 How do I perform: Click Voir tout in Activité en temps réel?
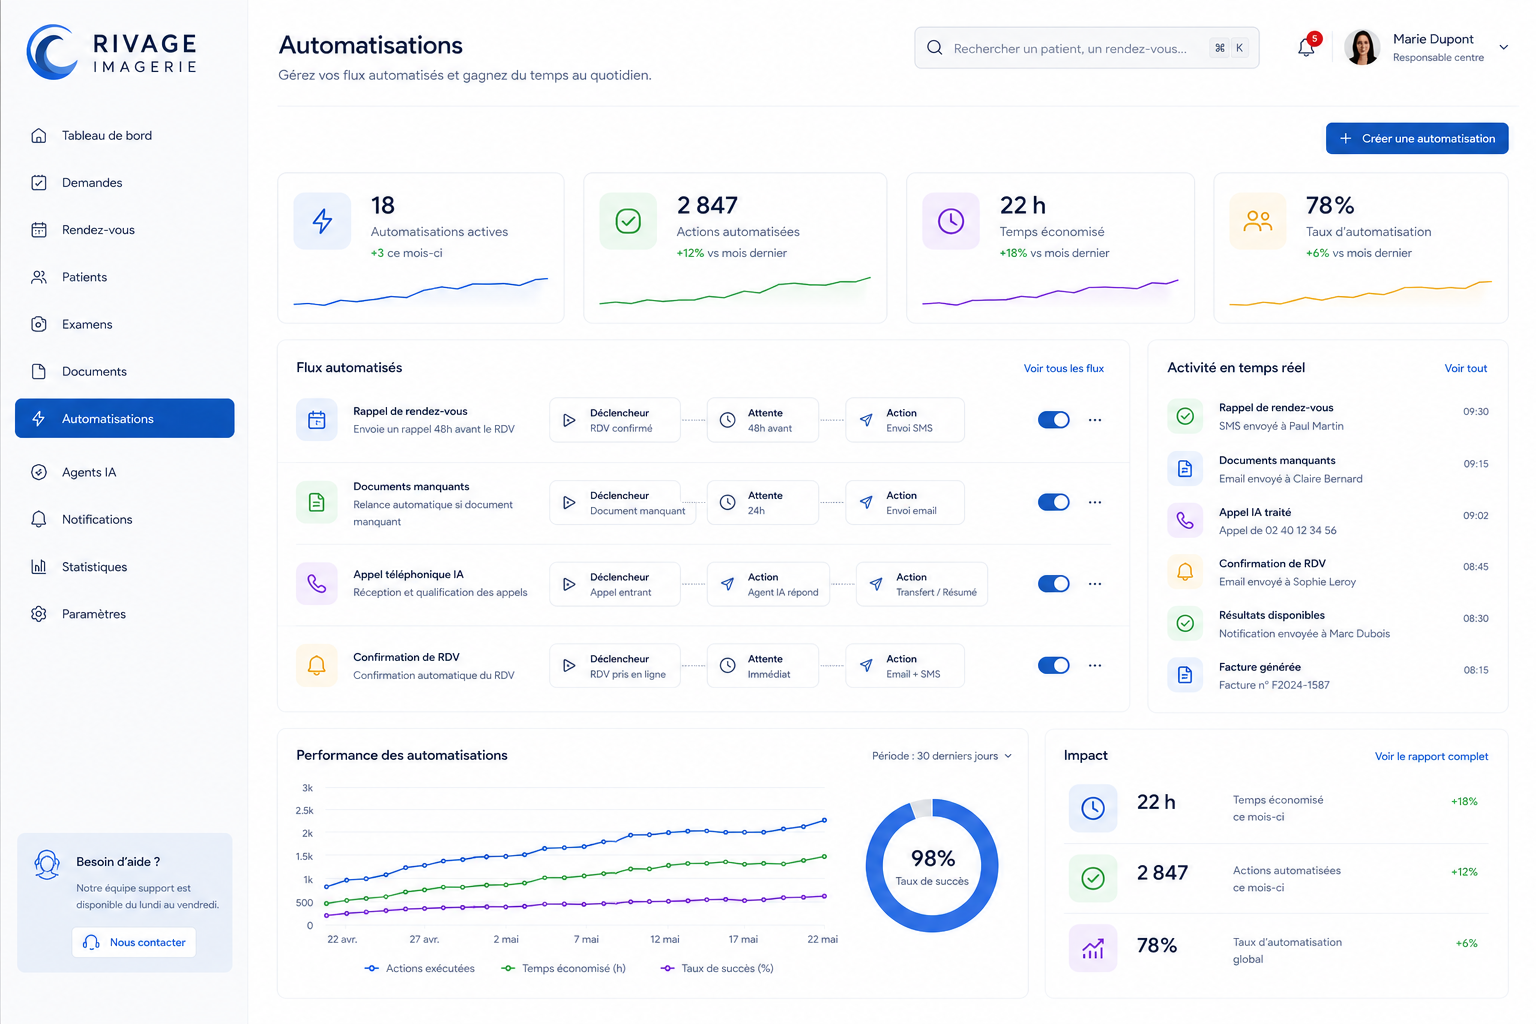coord(1465,368)
